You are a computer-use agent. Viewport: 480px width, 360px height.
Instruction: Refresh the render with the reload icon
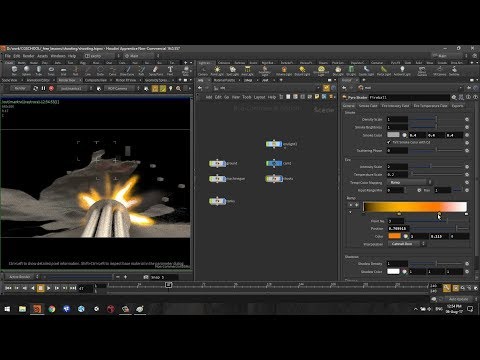pos(35,88)
